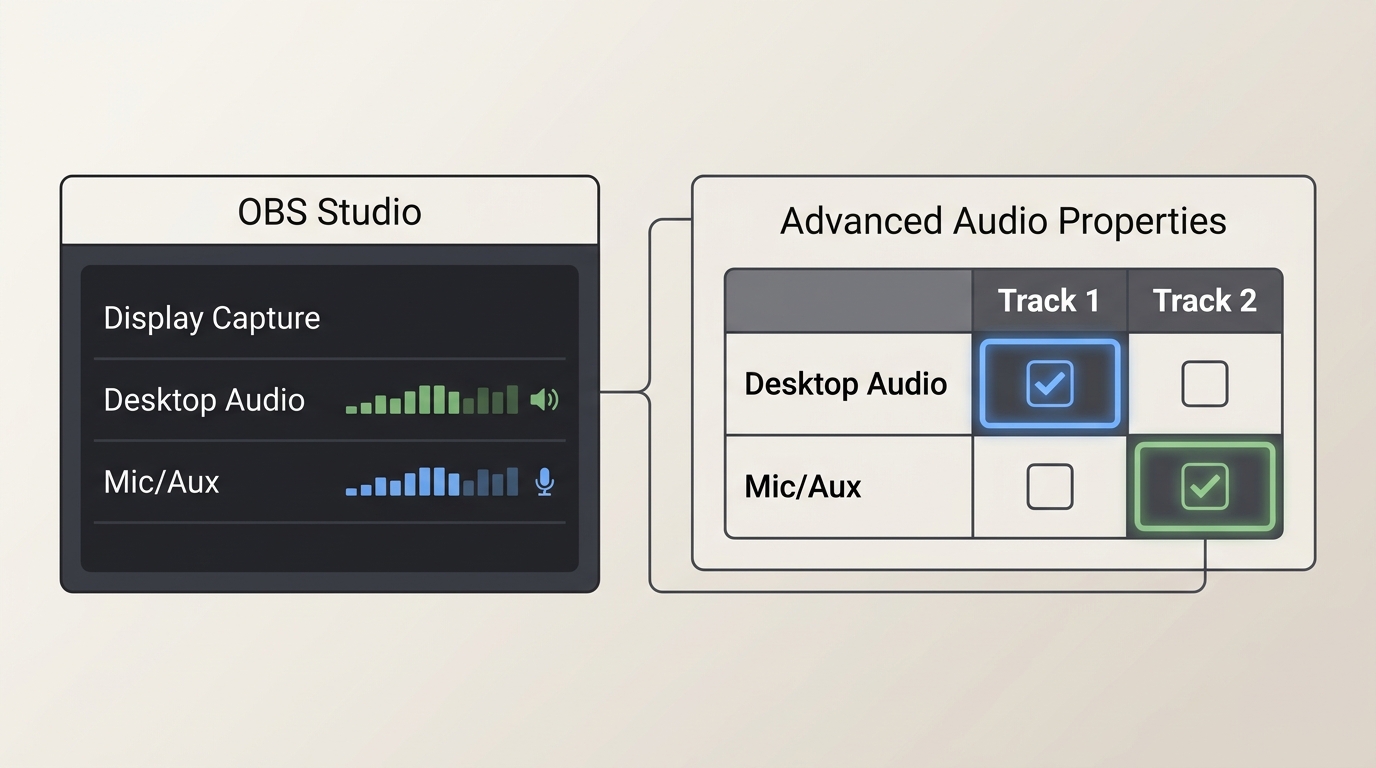
Task: Click the blue Mic/Aux level meter
Action: [432, 482]
